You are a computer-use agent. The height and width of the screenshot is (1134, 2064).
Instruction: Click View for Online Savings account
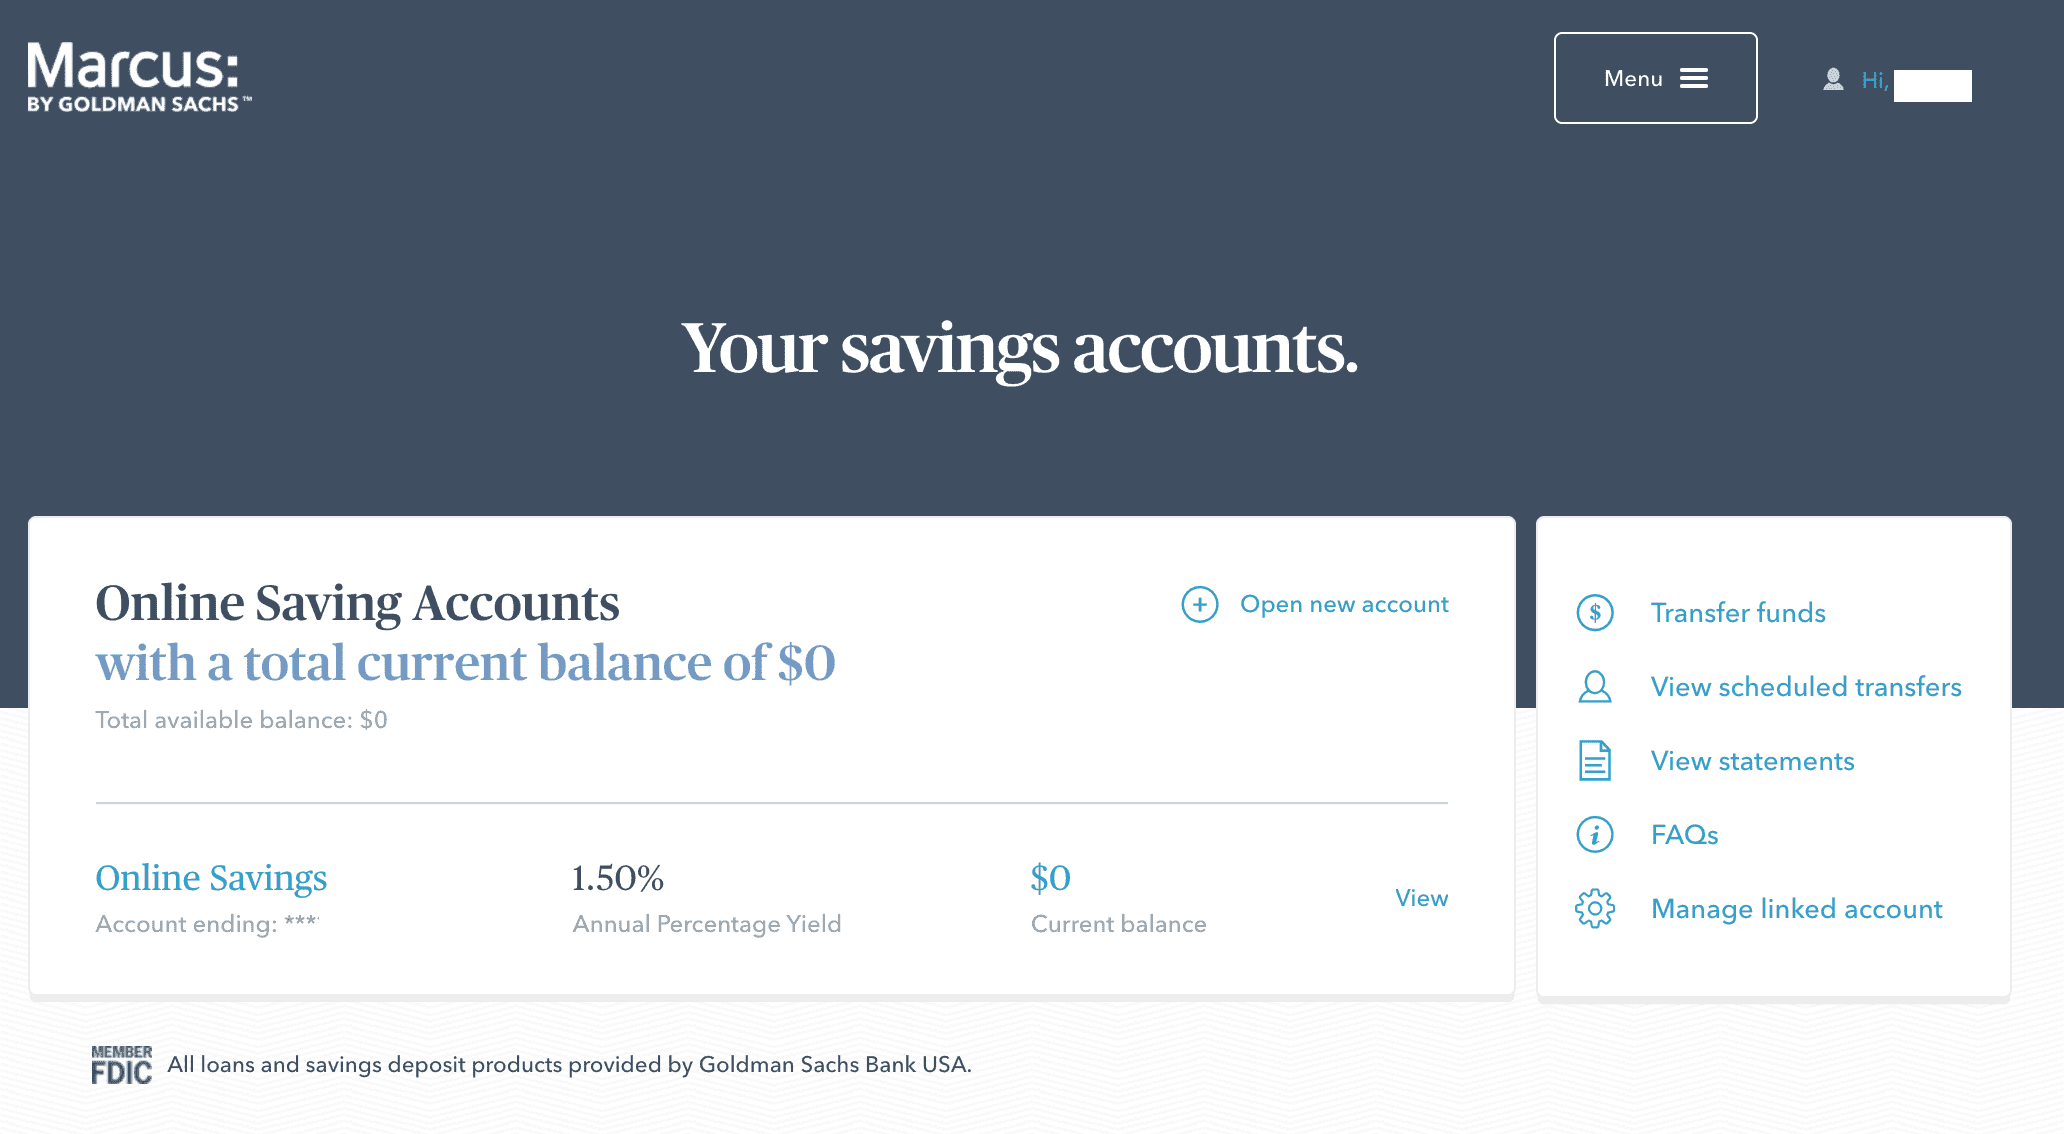1421,897
